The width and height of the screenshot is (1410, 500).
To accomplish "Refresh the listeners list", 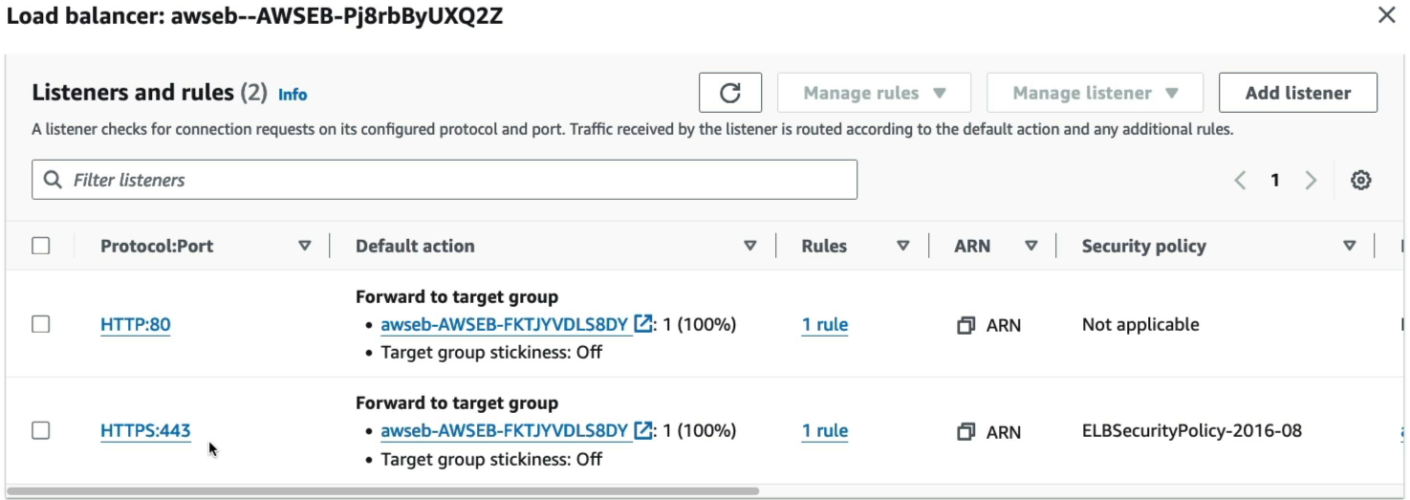I will point(730,93).
